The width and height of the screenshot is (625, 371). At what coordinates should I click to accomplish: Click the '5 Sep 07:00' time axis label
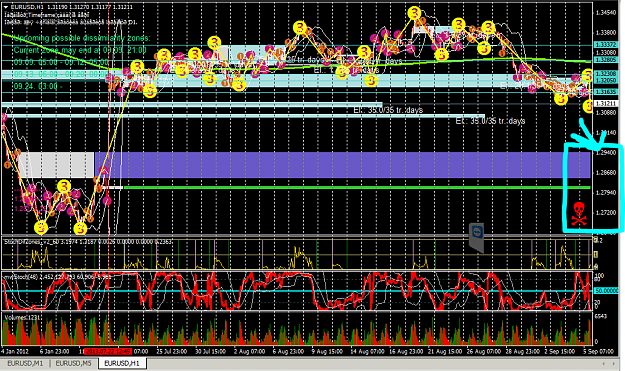tap(598, 351)
